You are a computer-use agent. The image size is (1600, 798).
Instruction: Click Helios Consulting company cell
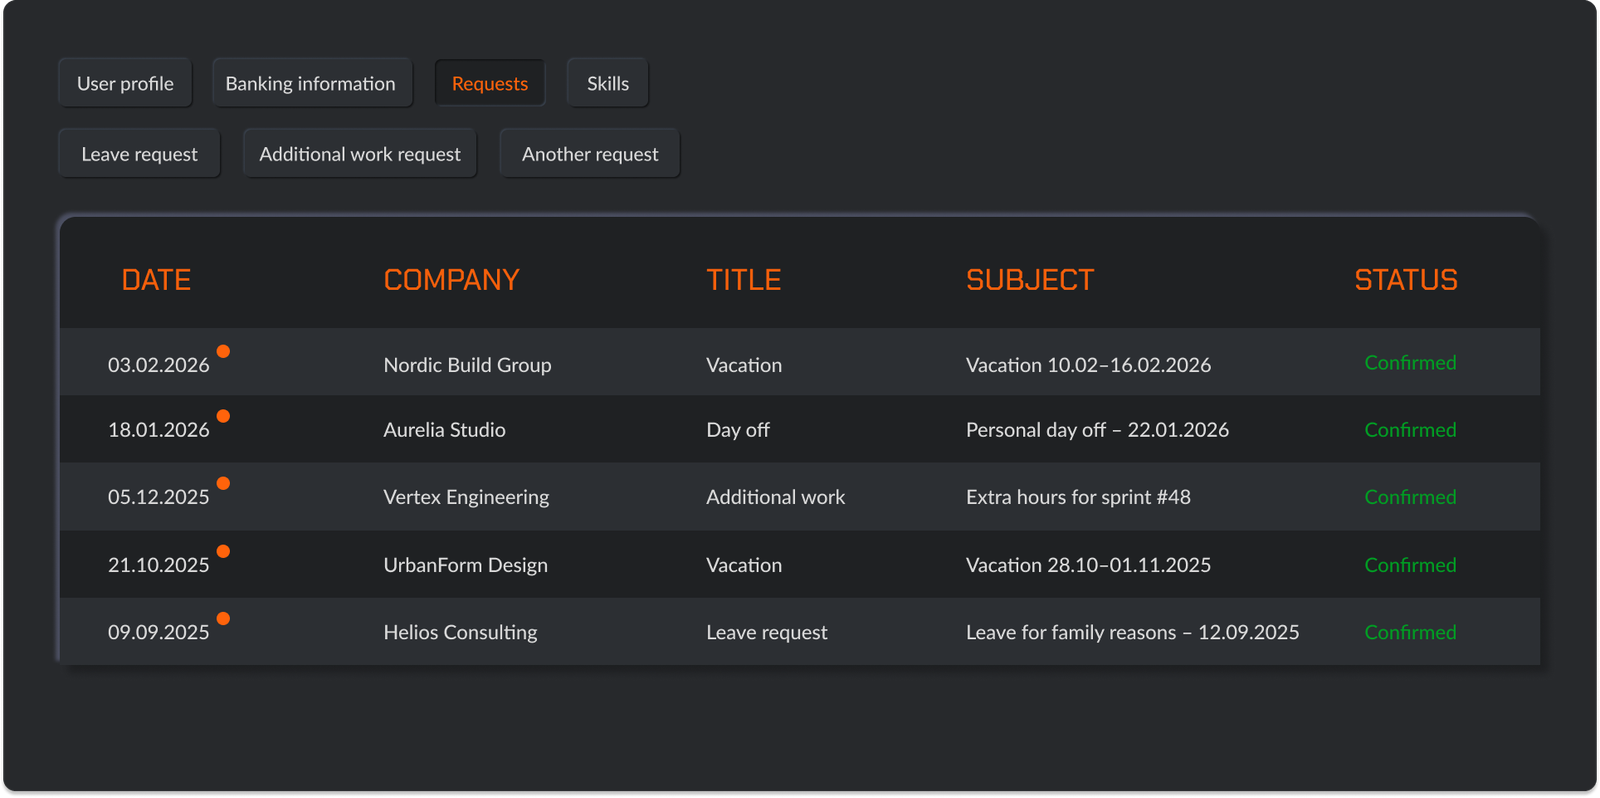(x=460, y=632)
